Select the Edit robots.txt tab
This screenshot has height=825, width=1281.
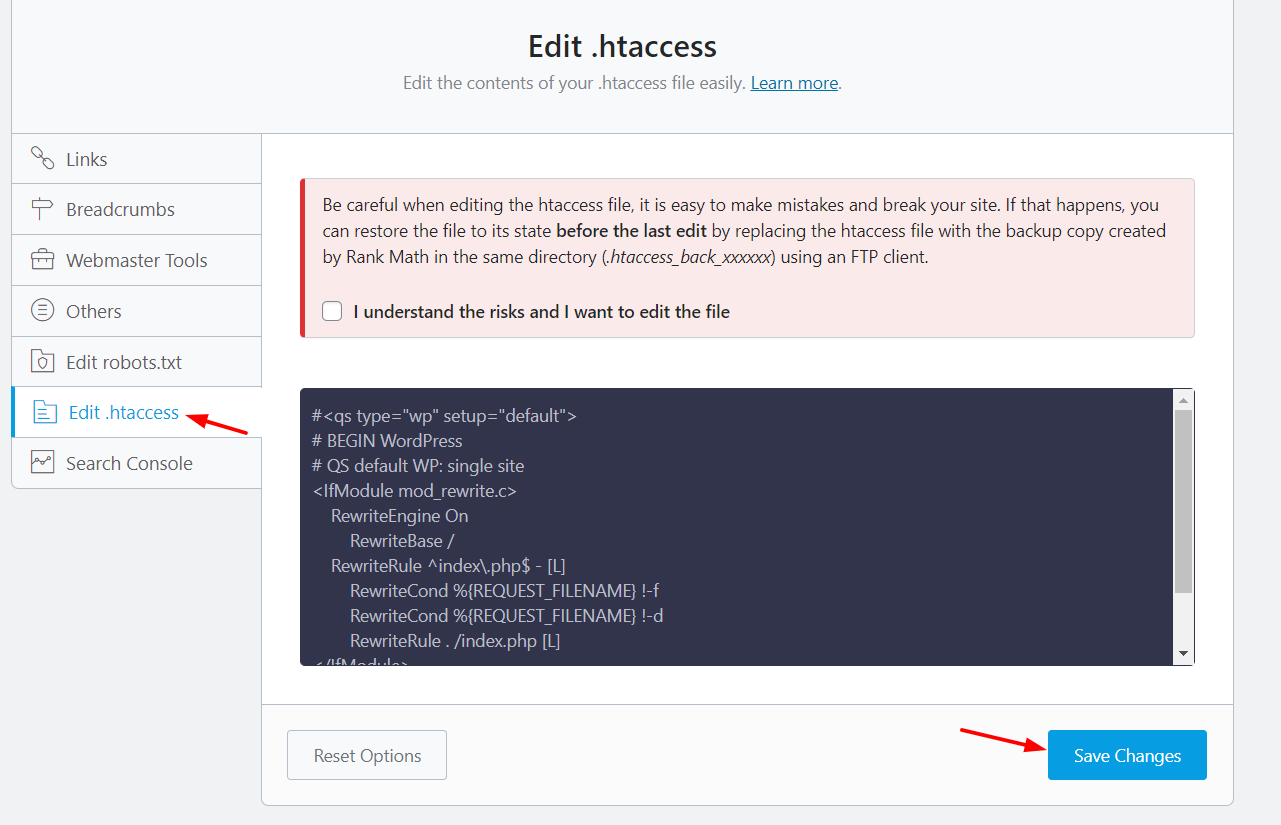[137, 362]
